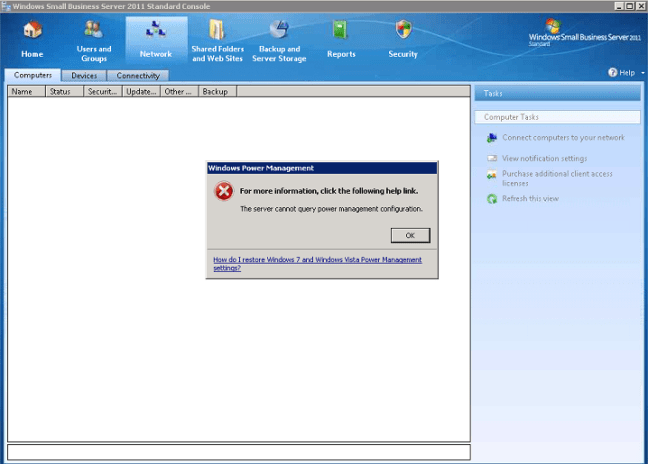The image size is (648, 464).
Task: Click the Computer Tasks section header
Action: click(557, 117)
